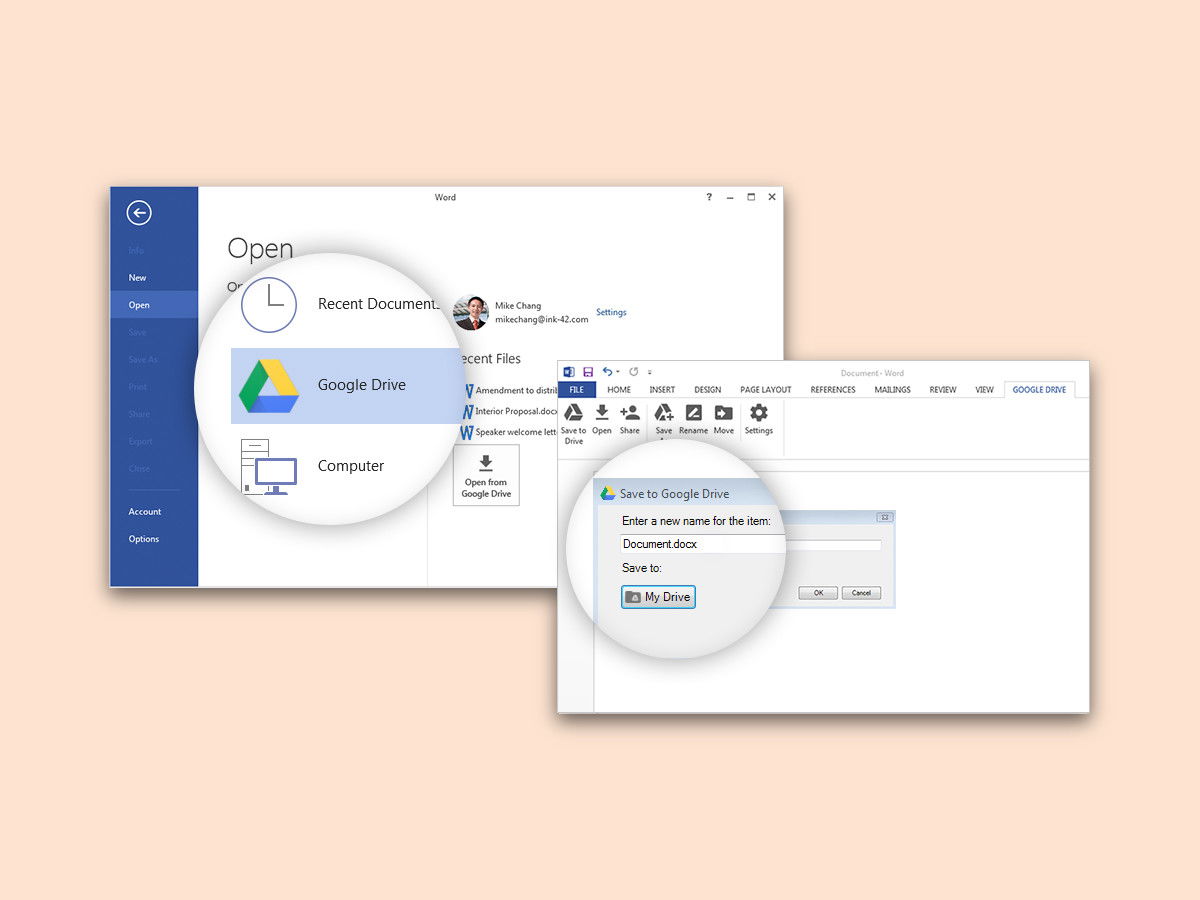Screen dimensions: 1200x900
Task: Click the My Drive destination button
Action: tap(658, 597)
